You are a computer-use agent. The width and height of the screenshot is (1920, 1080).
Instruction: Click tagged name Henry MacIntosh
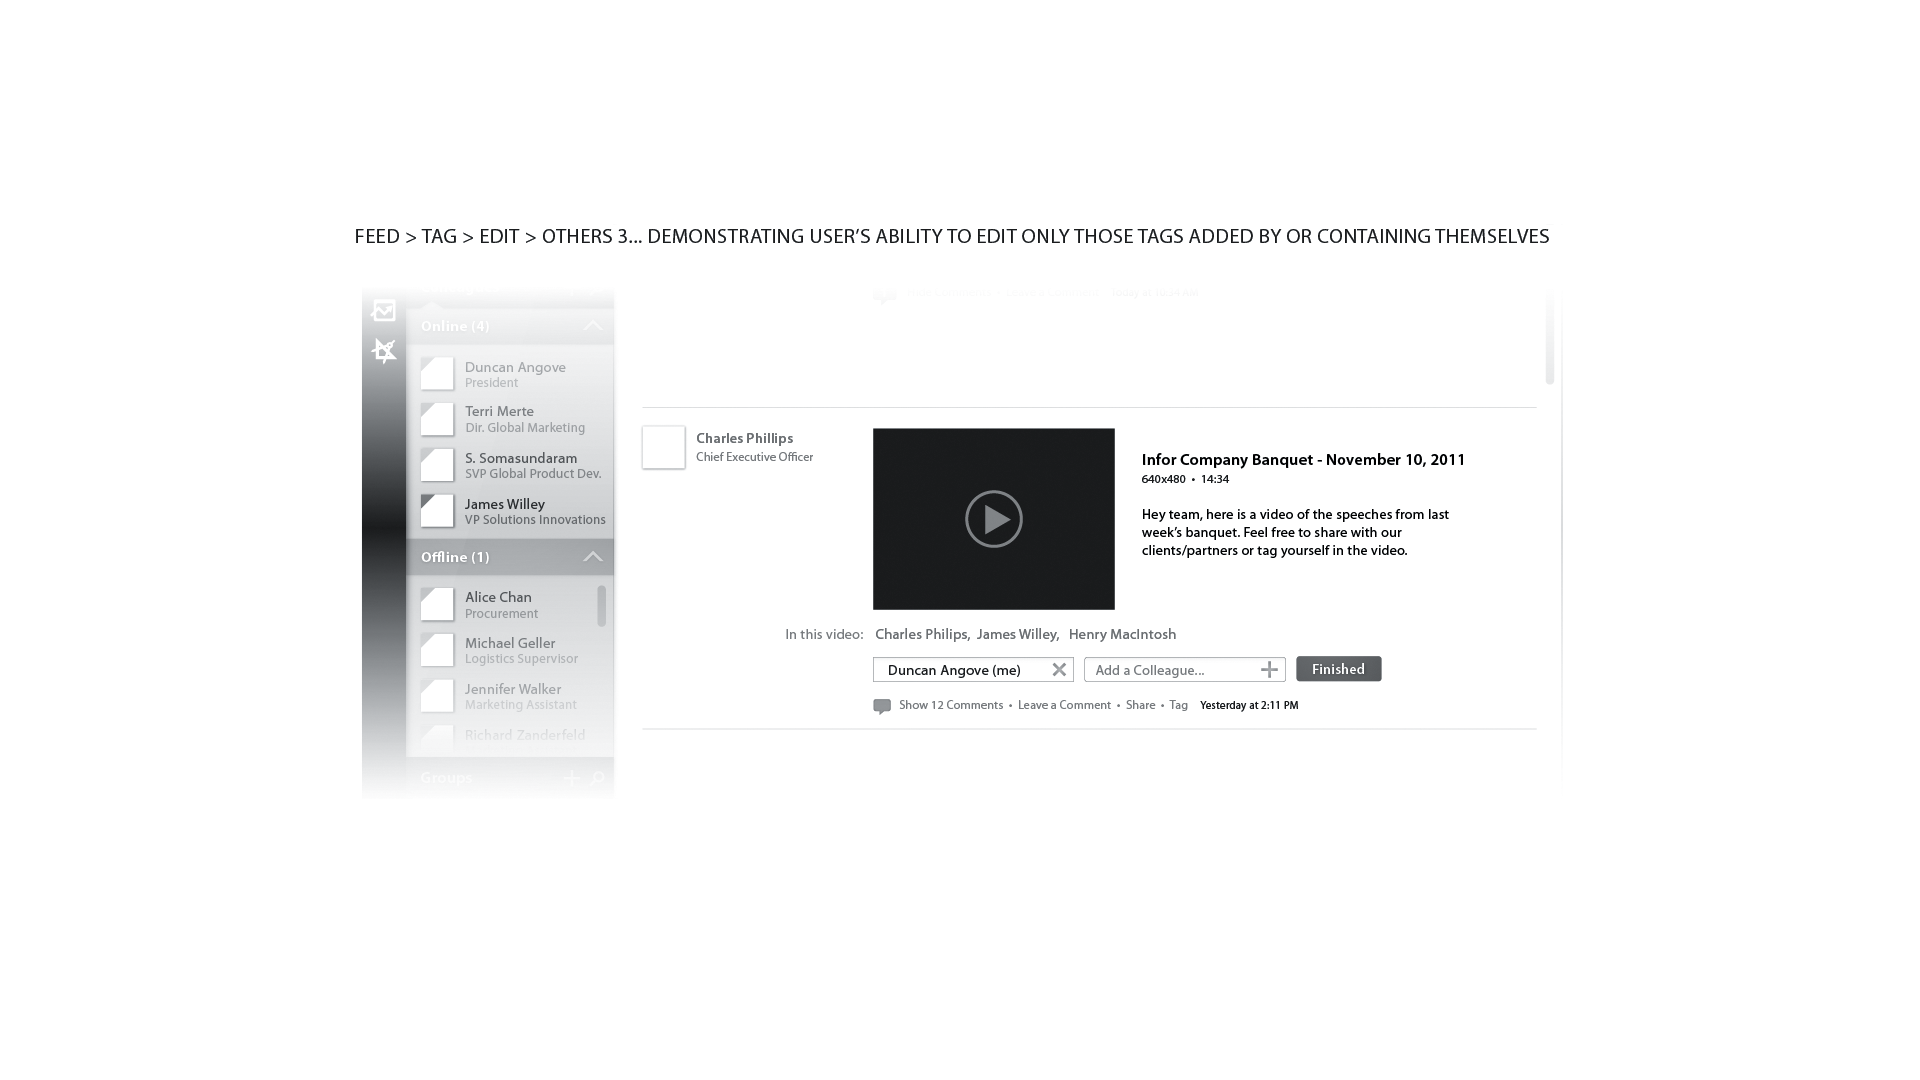click(x=1122, y=634)
